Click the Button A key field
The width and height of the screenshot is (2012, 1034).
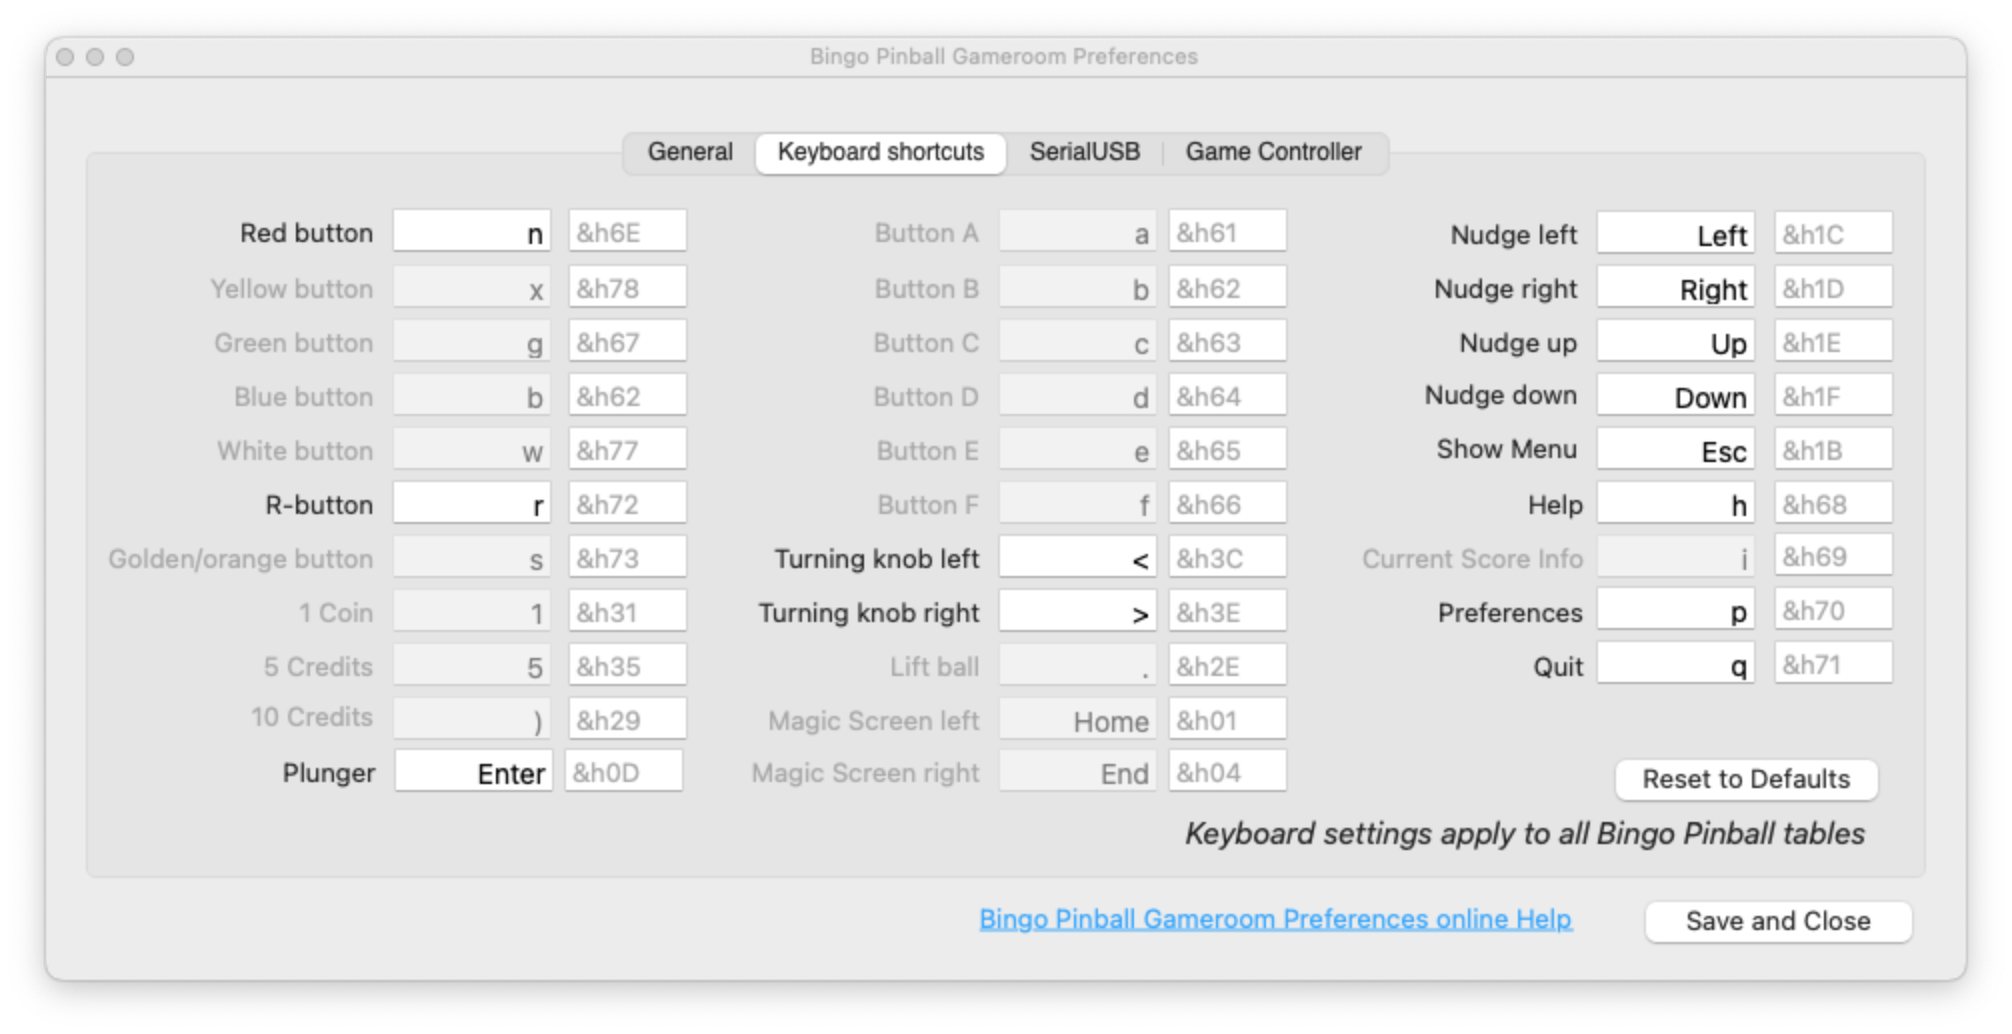click(x=1077, y=232)
